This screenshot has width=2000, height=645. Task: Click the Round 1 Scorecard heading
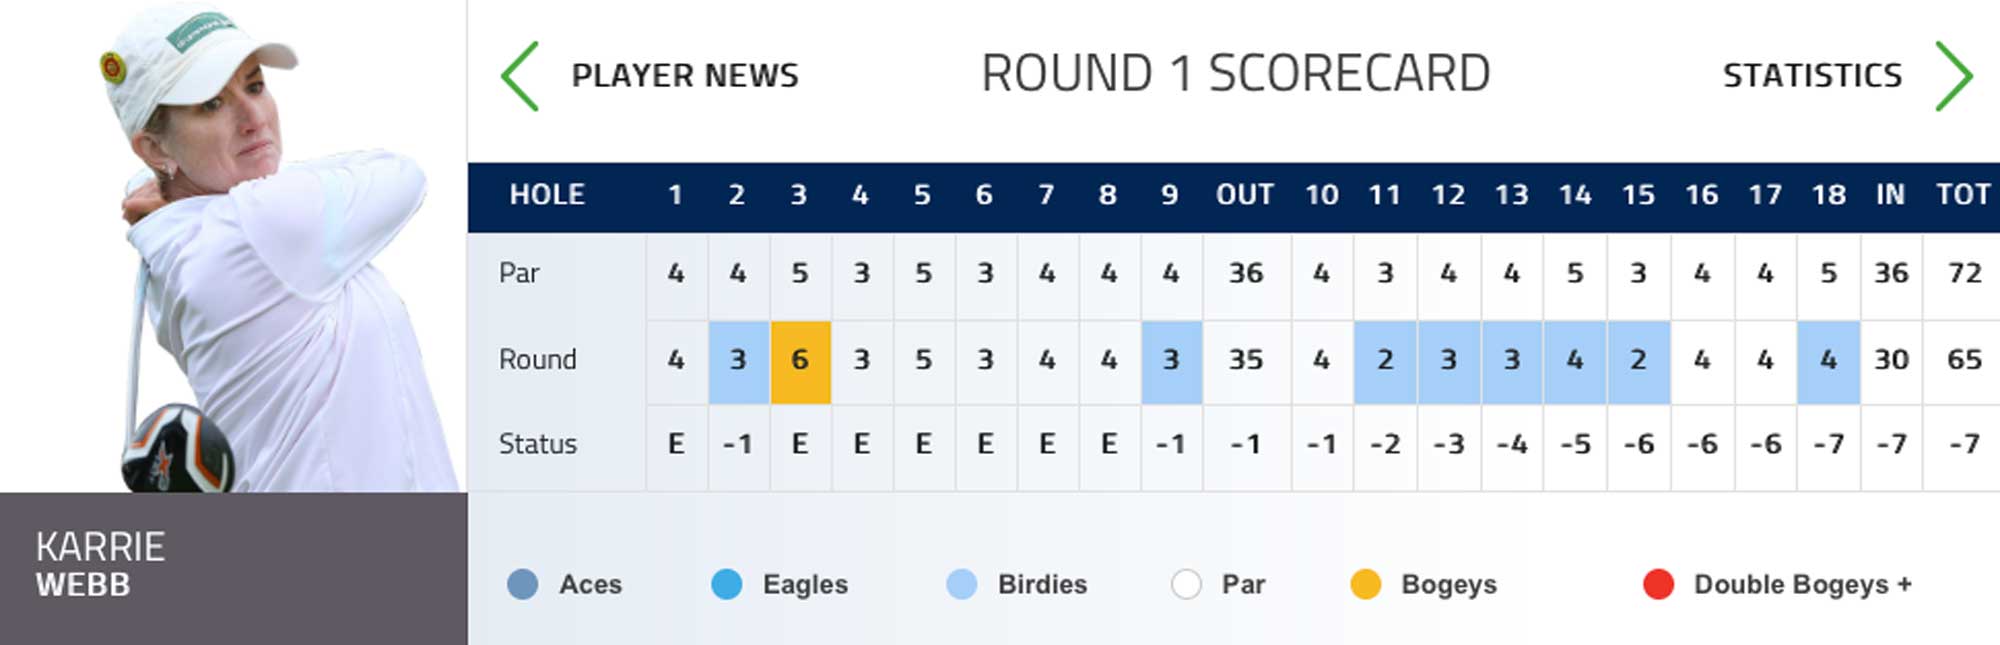[x=1235, y=74]
